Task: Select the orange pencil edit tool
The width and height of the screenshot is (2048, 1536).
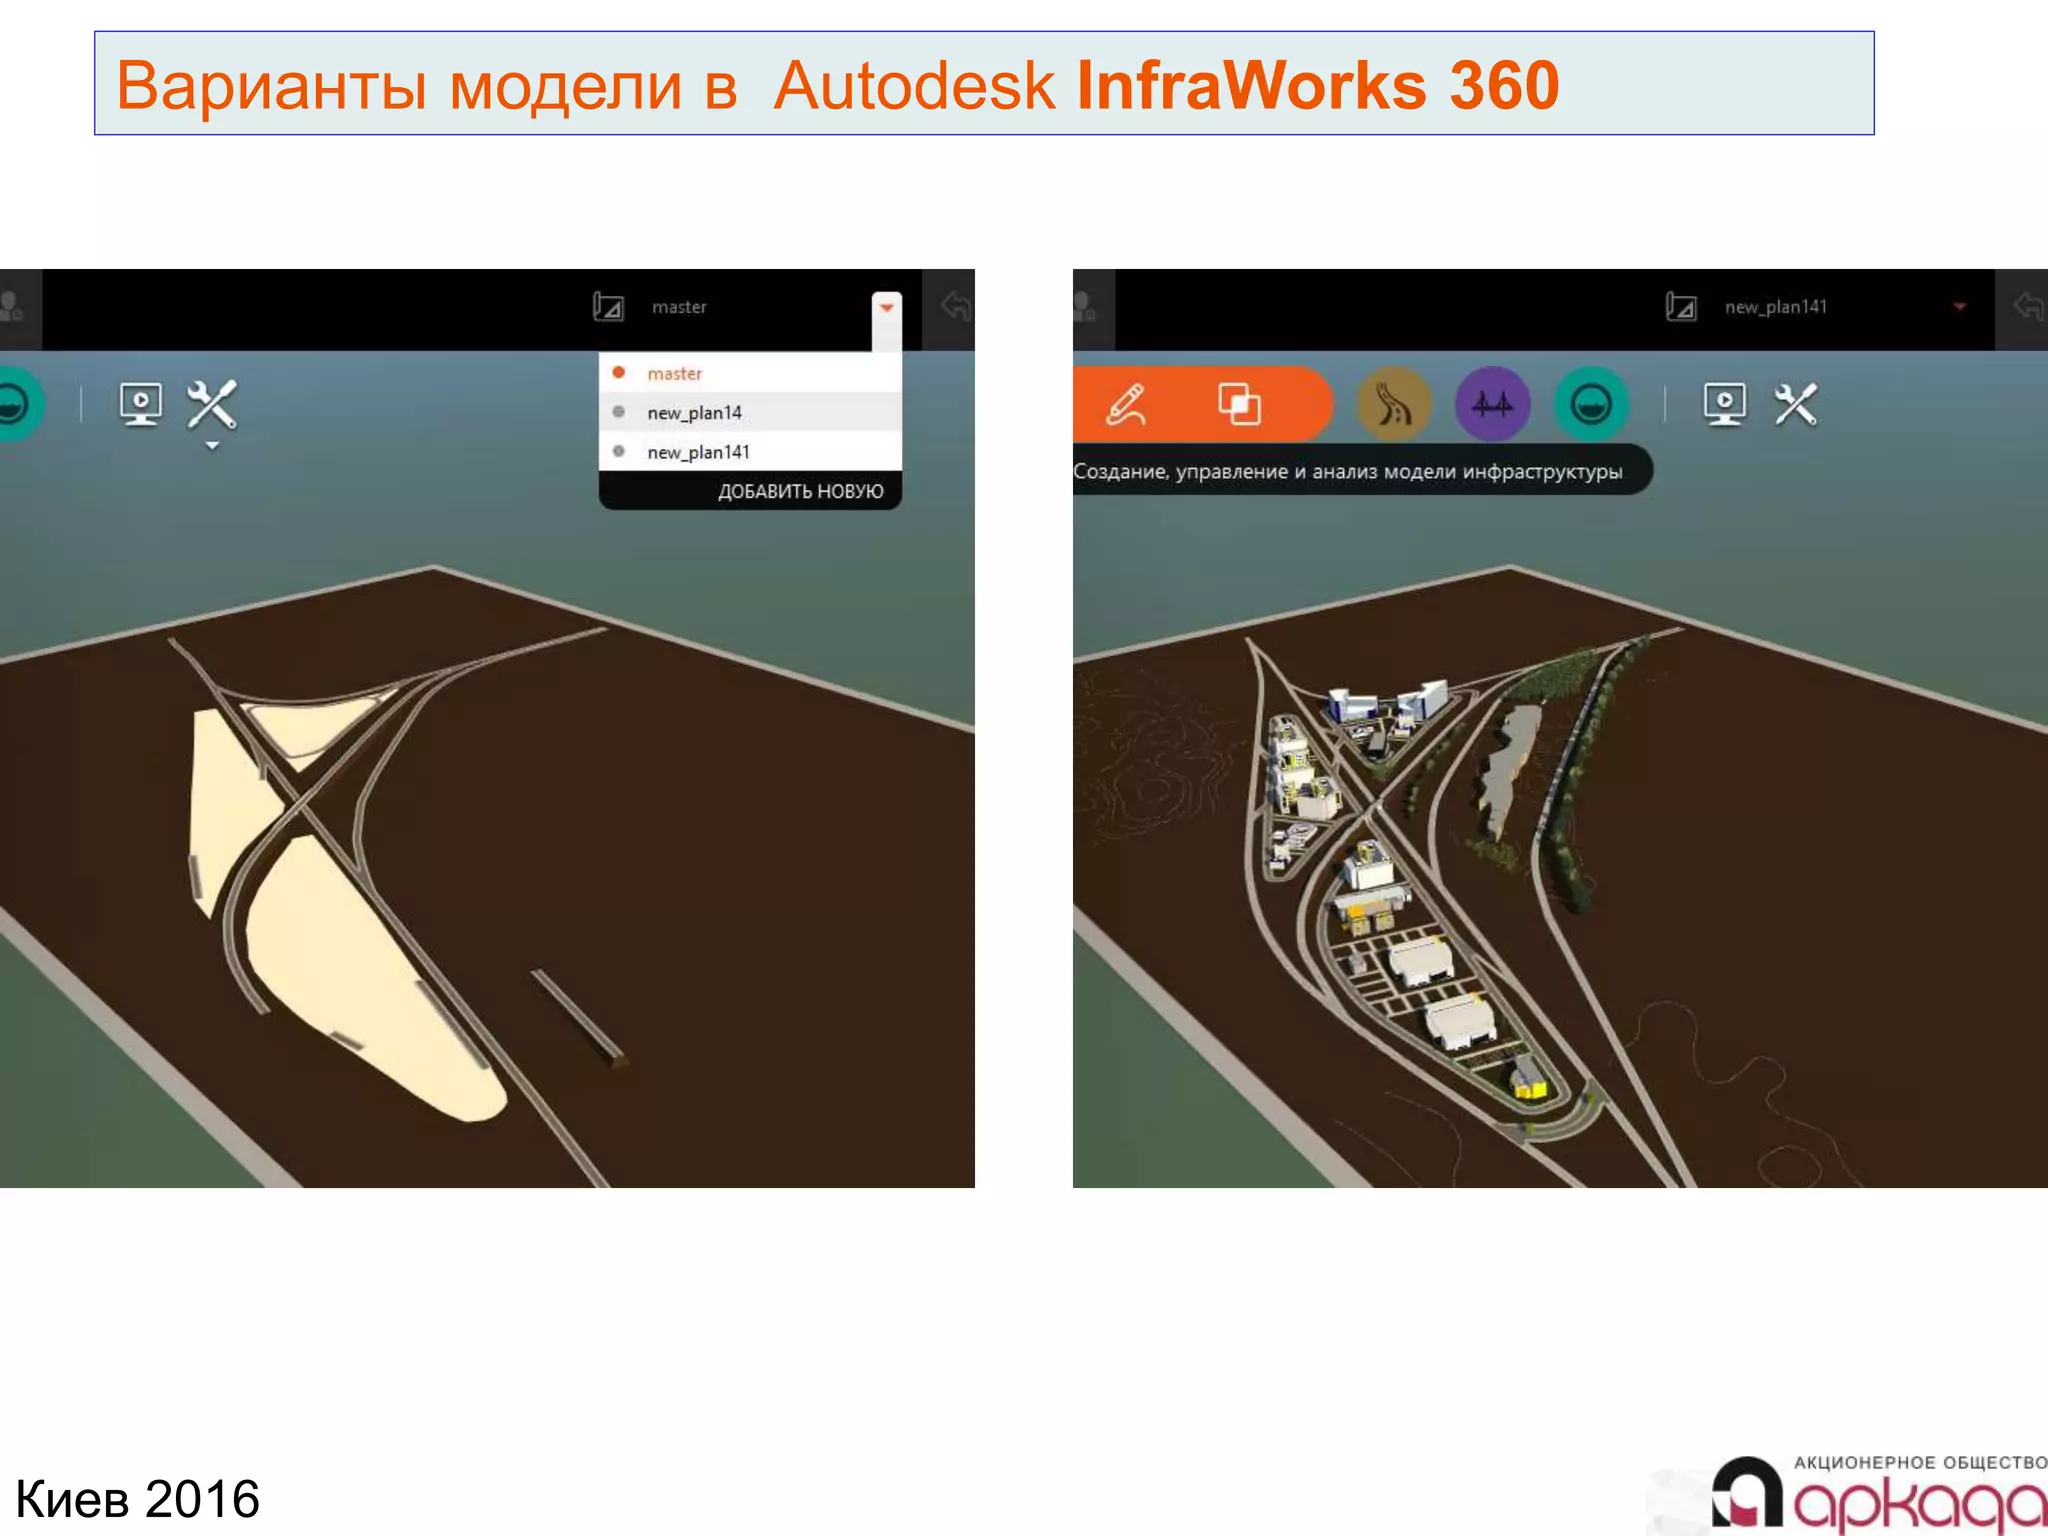Action: click(x=1126, y=405)
